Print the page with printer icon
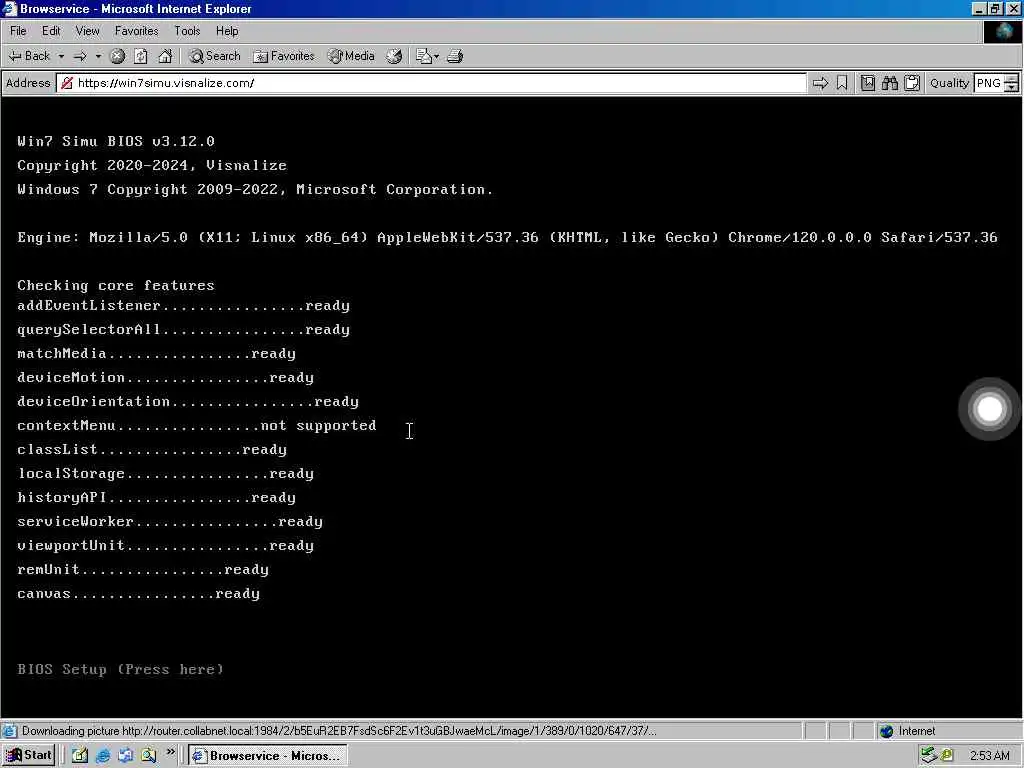 click(455, 56)
